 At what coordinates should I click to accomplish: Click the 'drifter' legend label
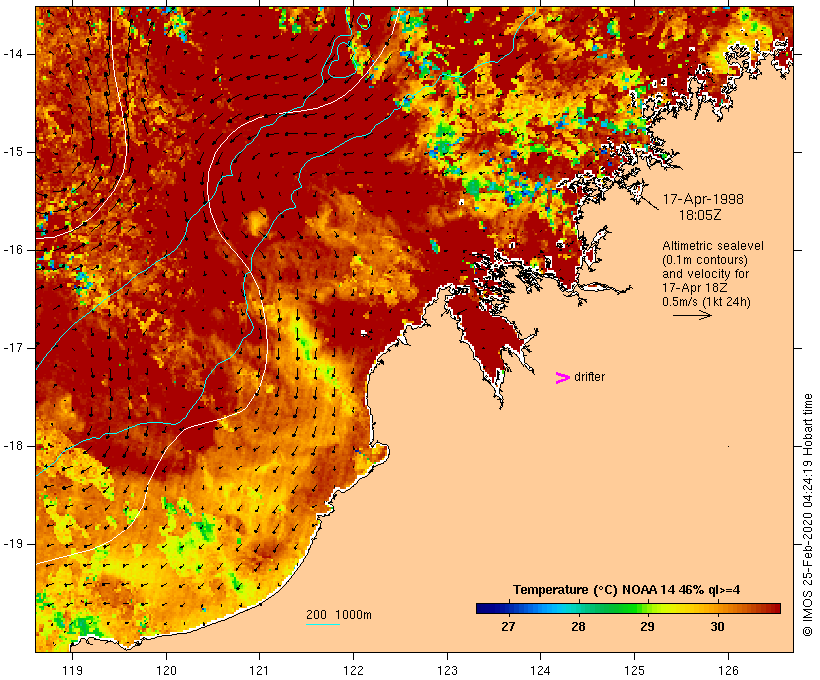(x=589, y=377)
